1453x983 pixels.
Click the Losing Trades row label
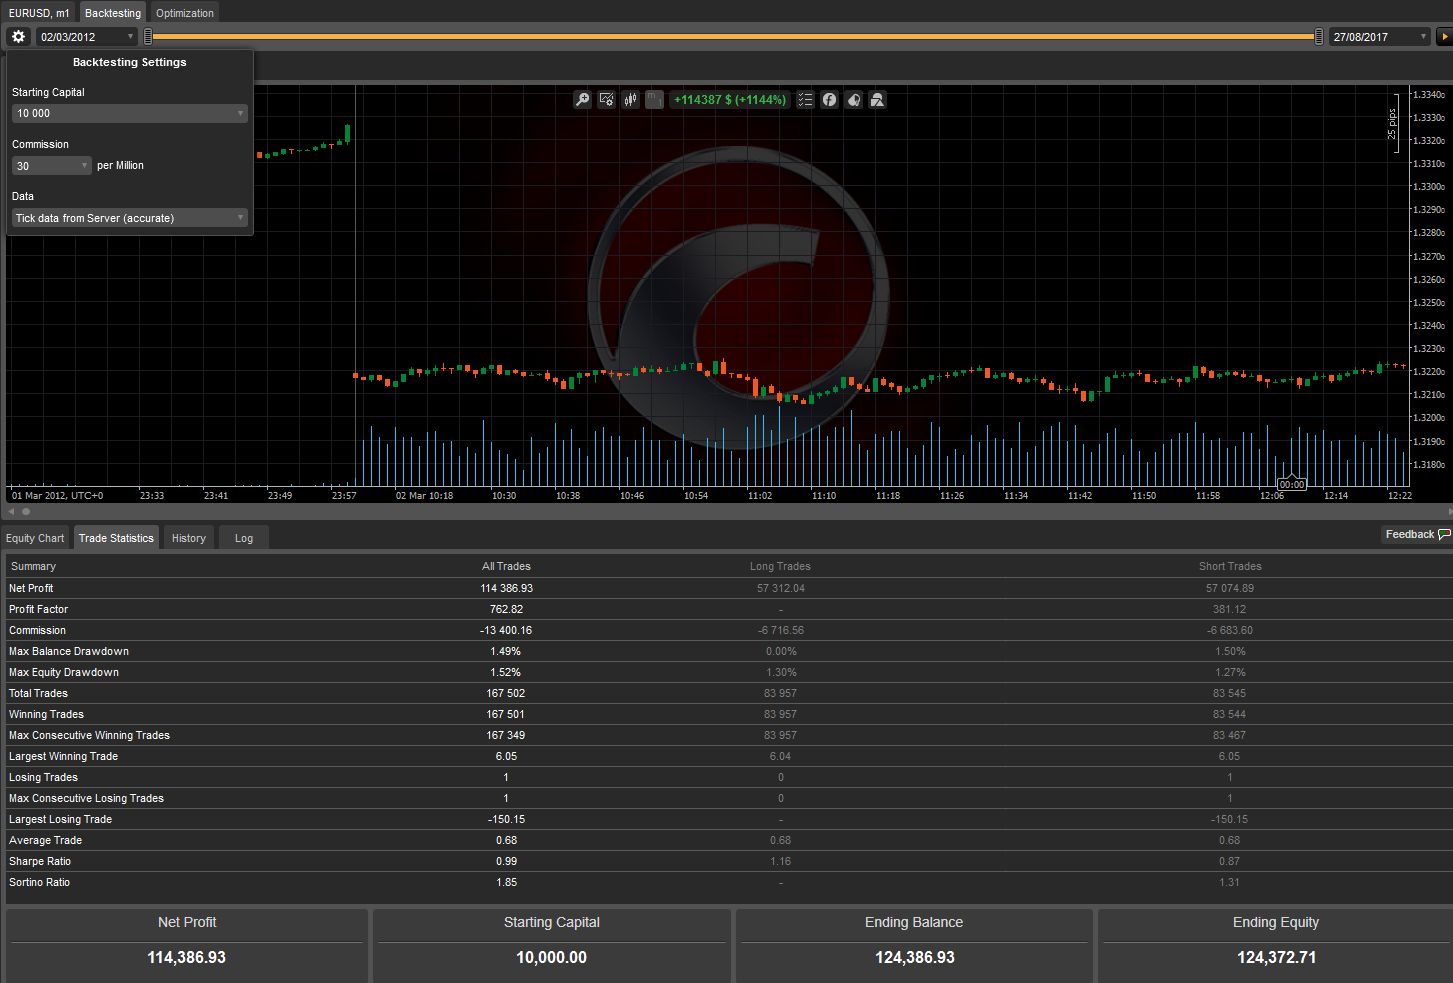[43, 778]
